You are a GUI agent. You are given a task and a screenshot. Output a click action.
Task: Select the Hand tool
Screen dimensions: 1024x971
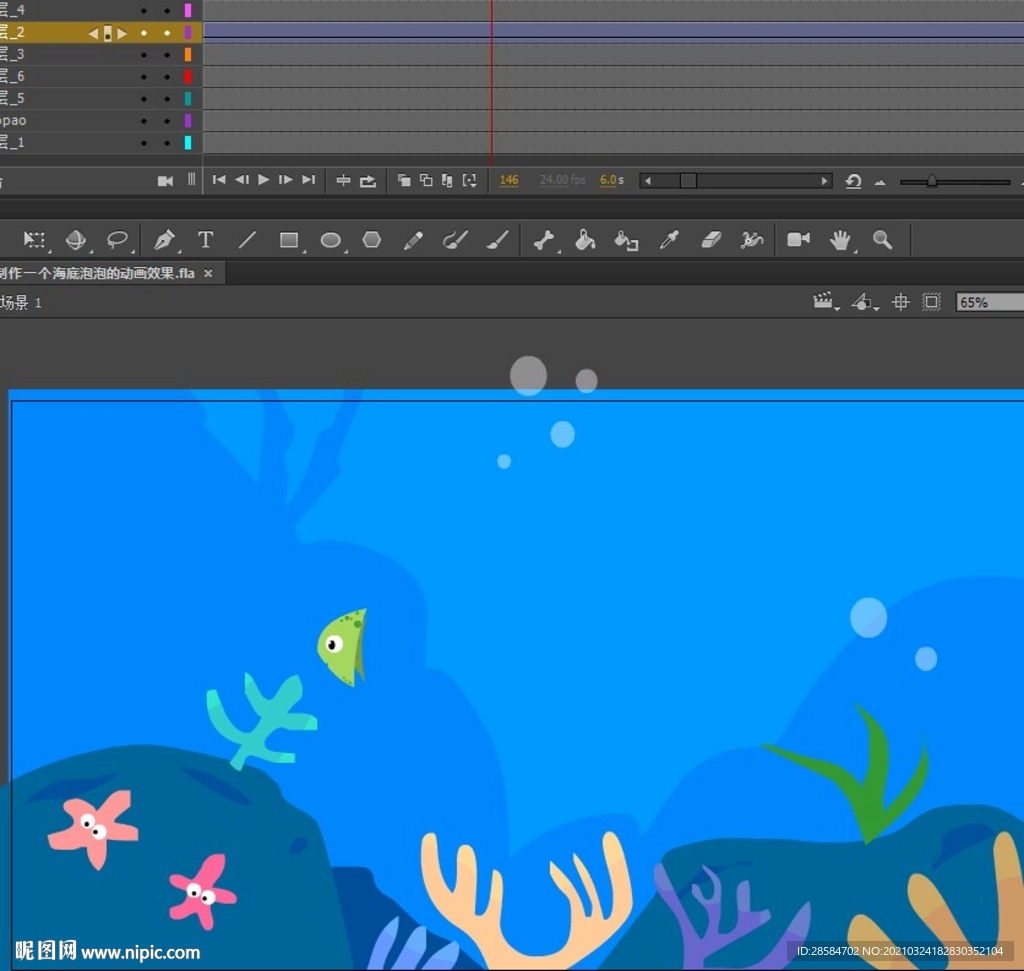point(840,240)
